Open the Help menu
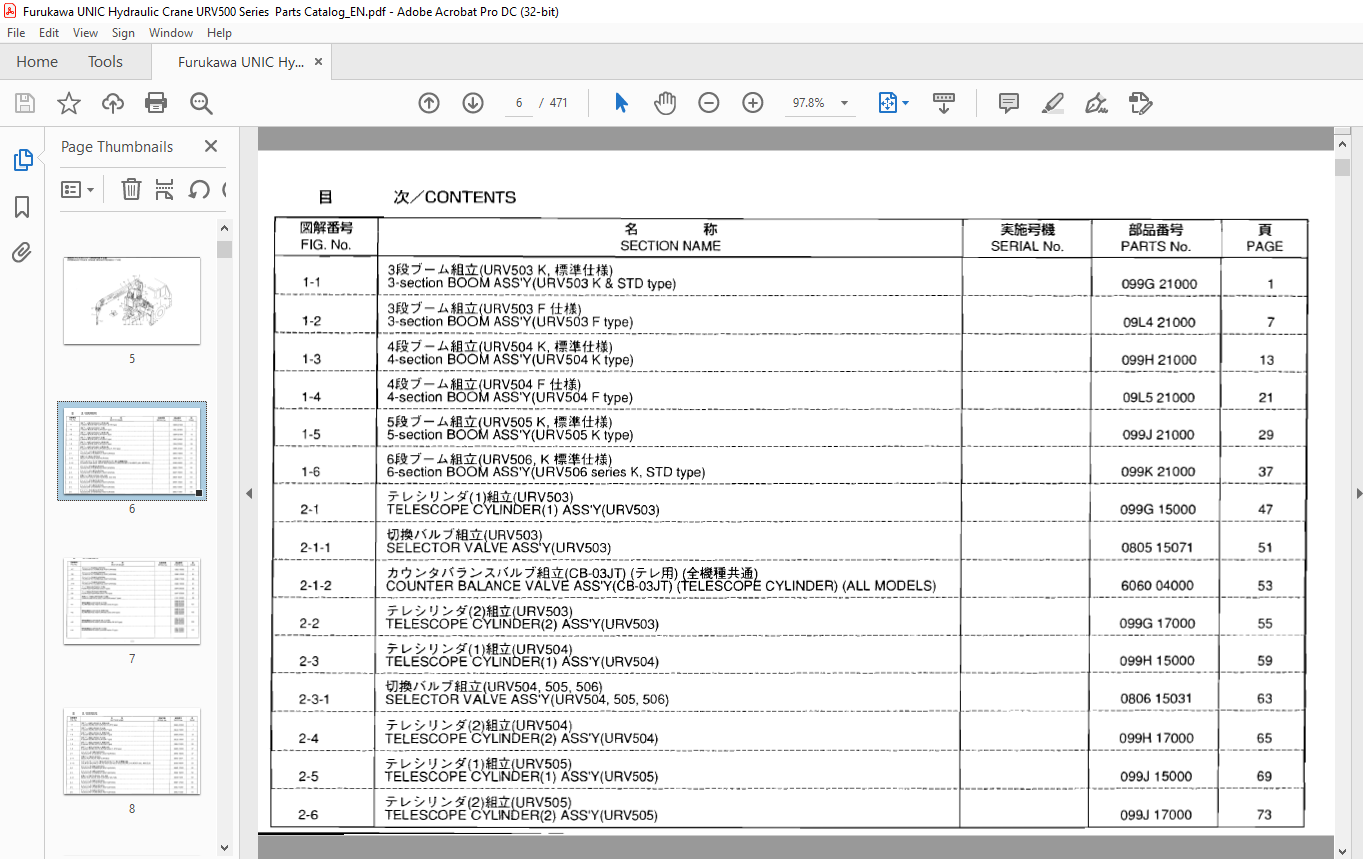The height and width of the screenshot is (859, 1363). [x=219, y=33]
